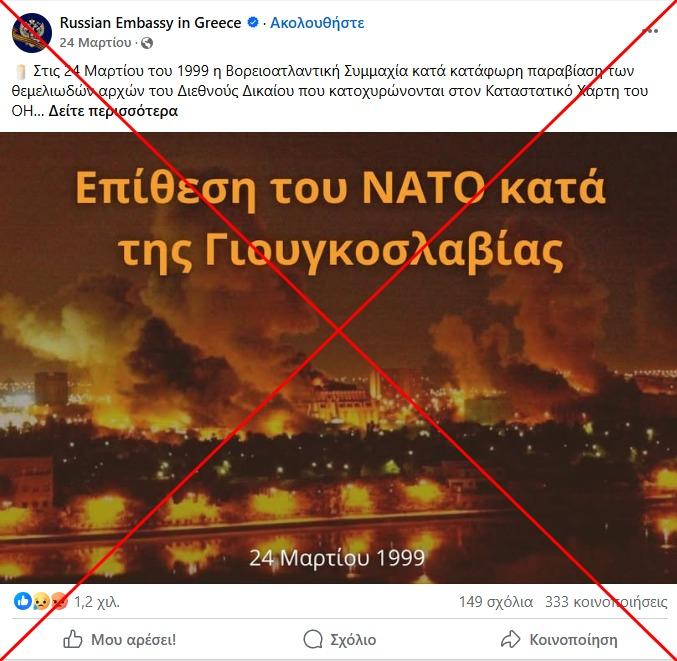
Task: Click the sad reaction emoji icon
Action: click(41, 601)
